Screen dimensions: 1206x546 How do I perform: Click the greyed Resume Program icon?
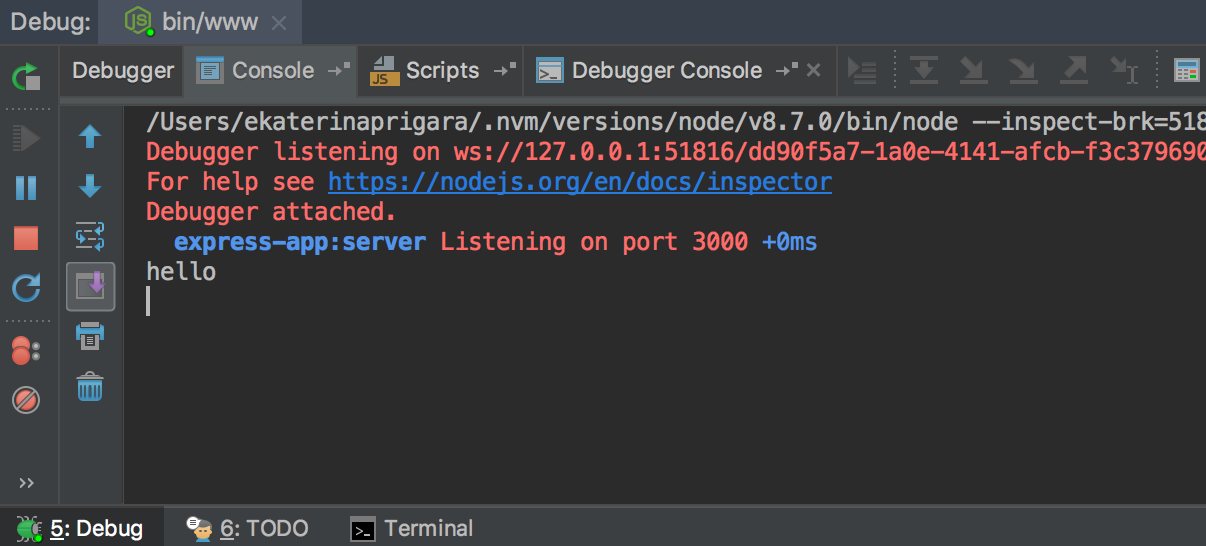tap(26, 137)
